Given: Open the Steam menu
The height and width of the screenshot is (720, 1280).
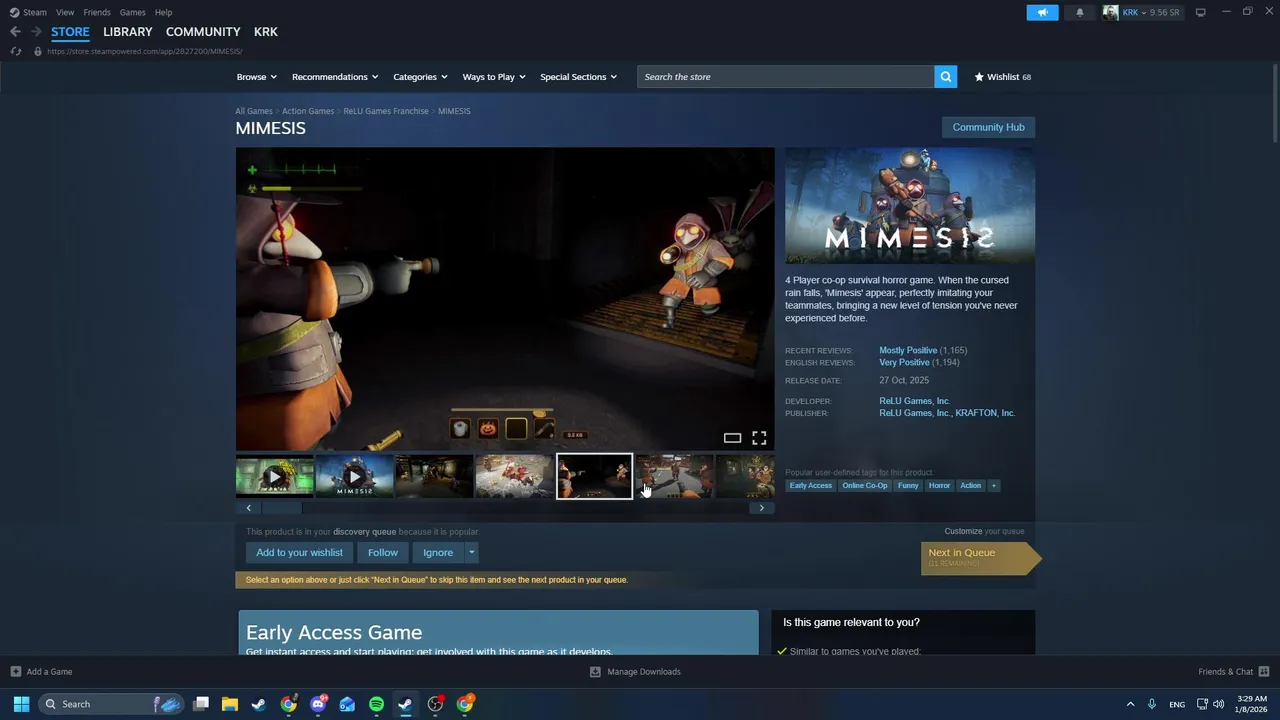Looking at the screenshot, I should [x=34, y=12].
